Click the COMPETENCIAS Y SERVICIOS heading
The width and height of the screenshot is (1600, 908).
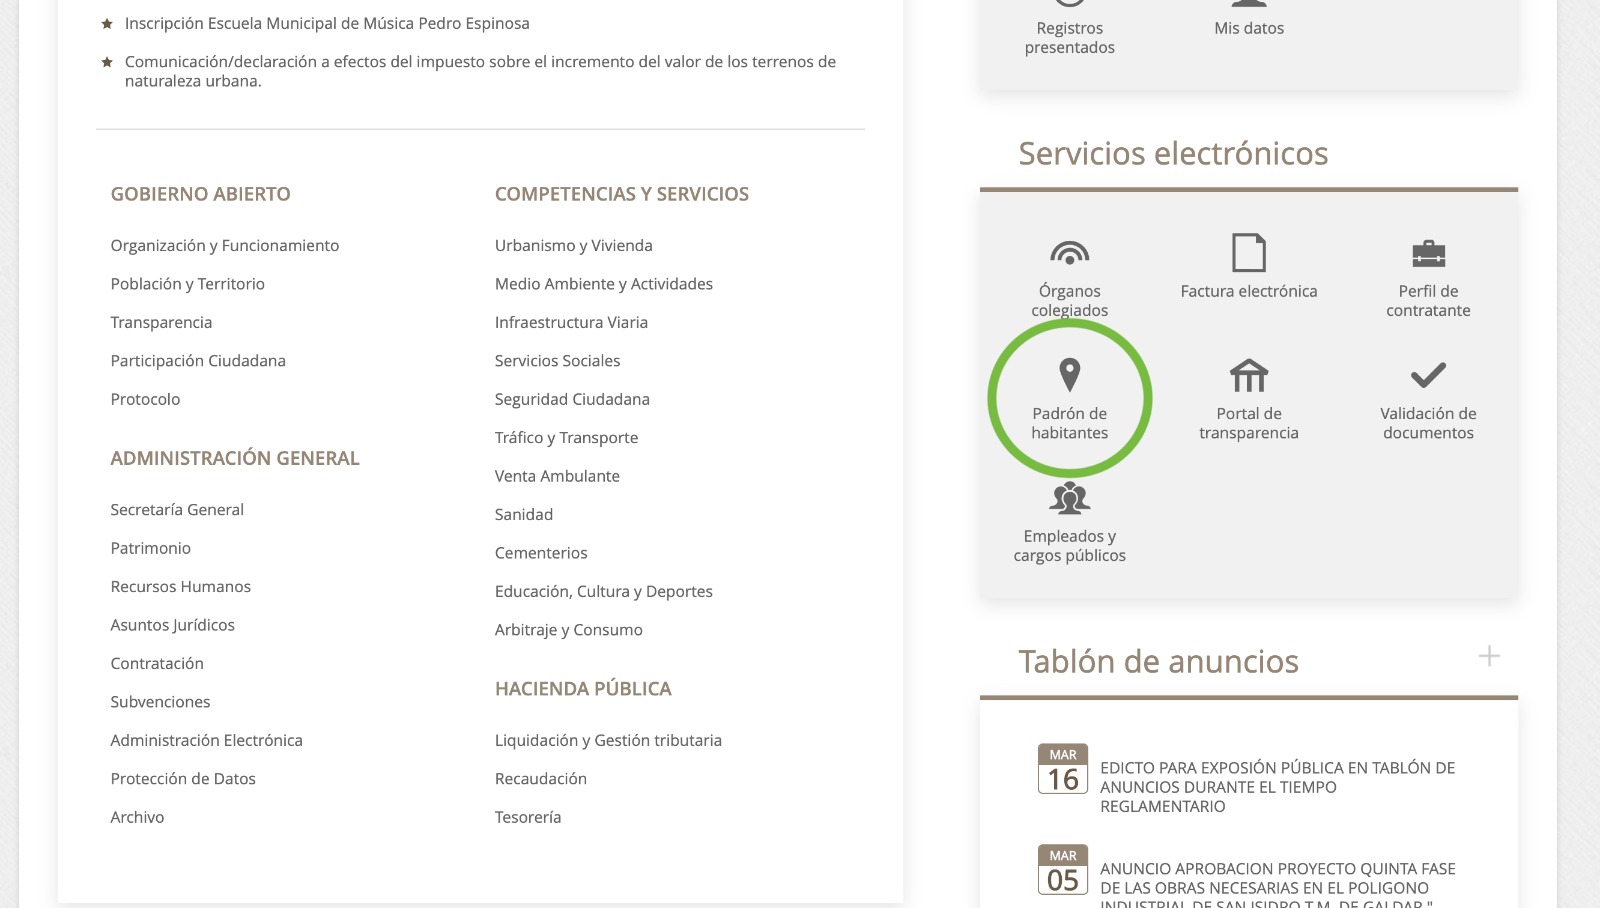(621, 194)
